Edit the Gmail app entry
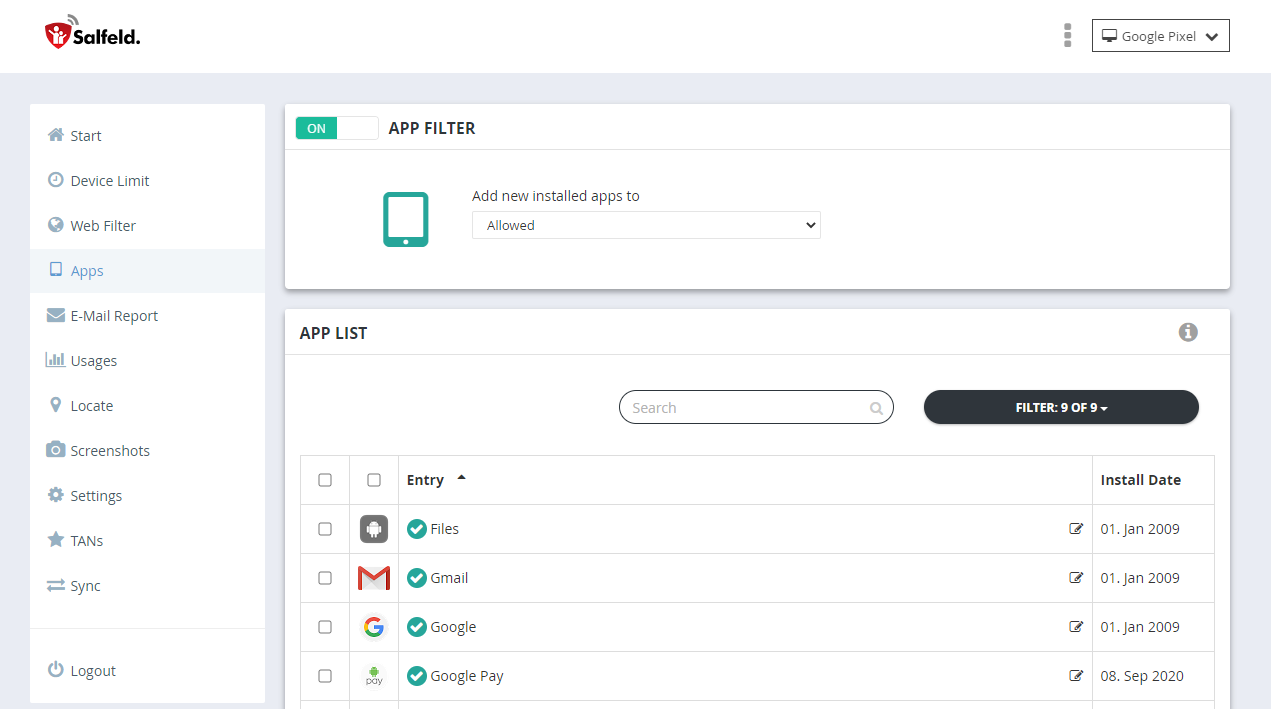Viewport: 1271px width, 709px height. [1076, 577]
